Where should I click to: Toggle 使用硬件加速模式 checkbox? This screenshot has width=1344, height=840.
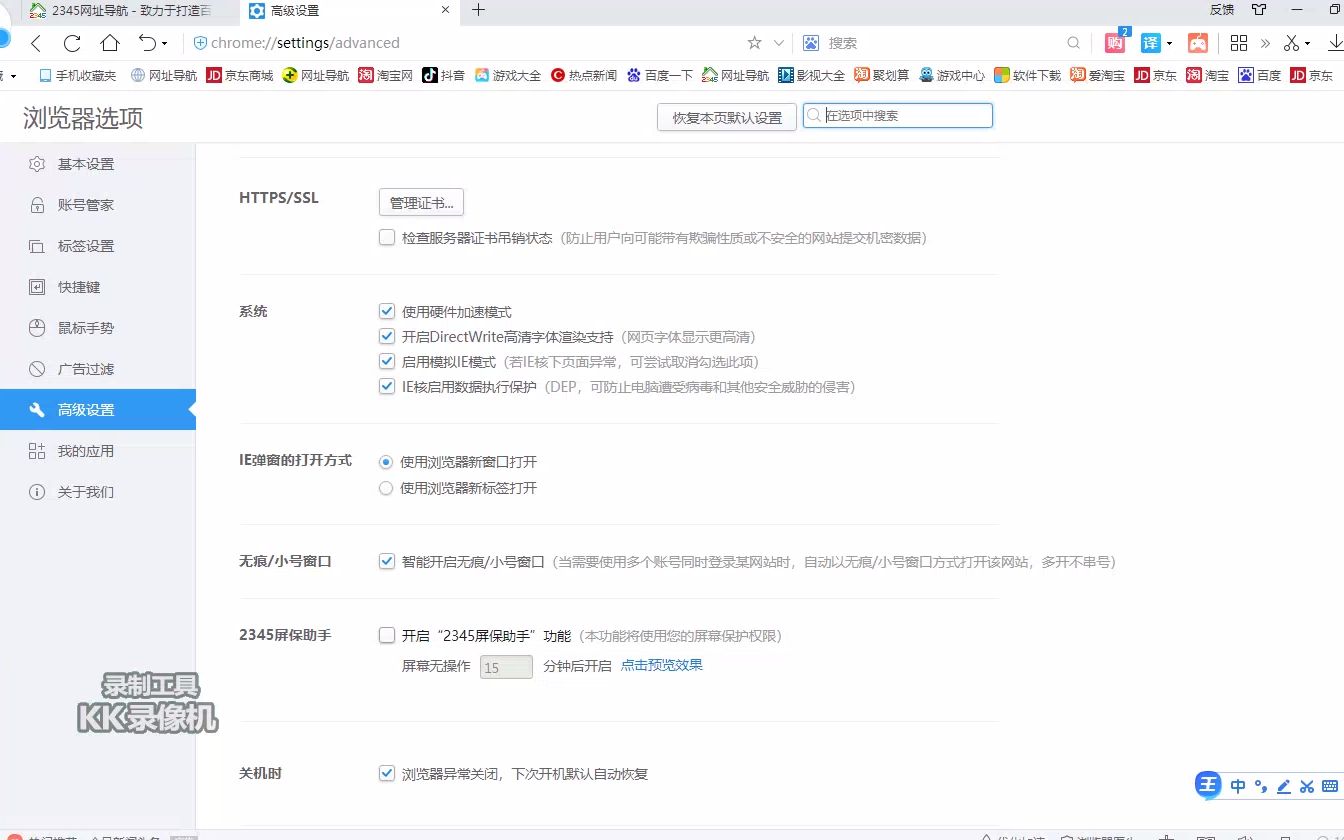387,312
